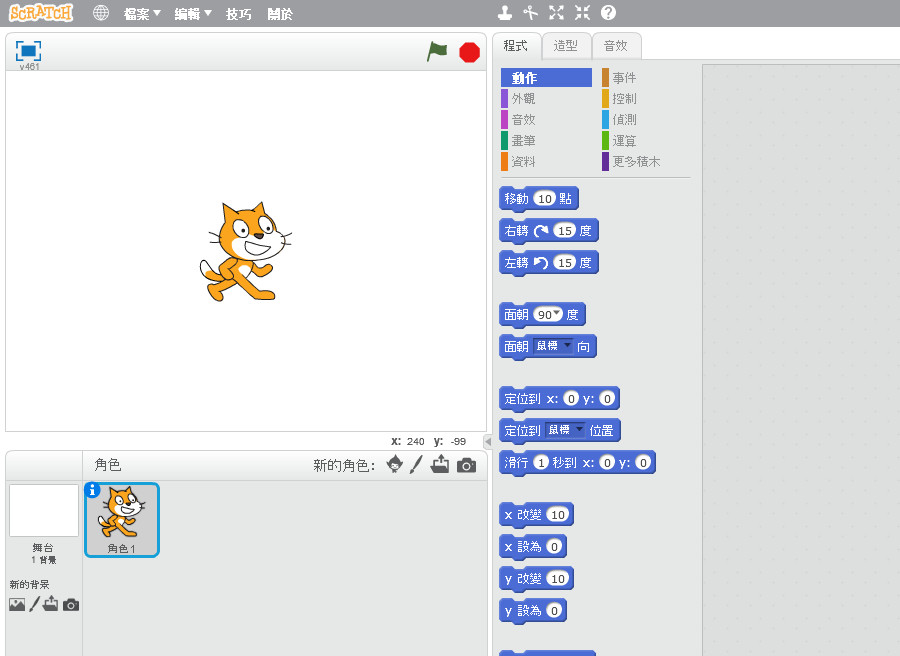Open the 編輯 menu

tap(193, 14)
